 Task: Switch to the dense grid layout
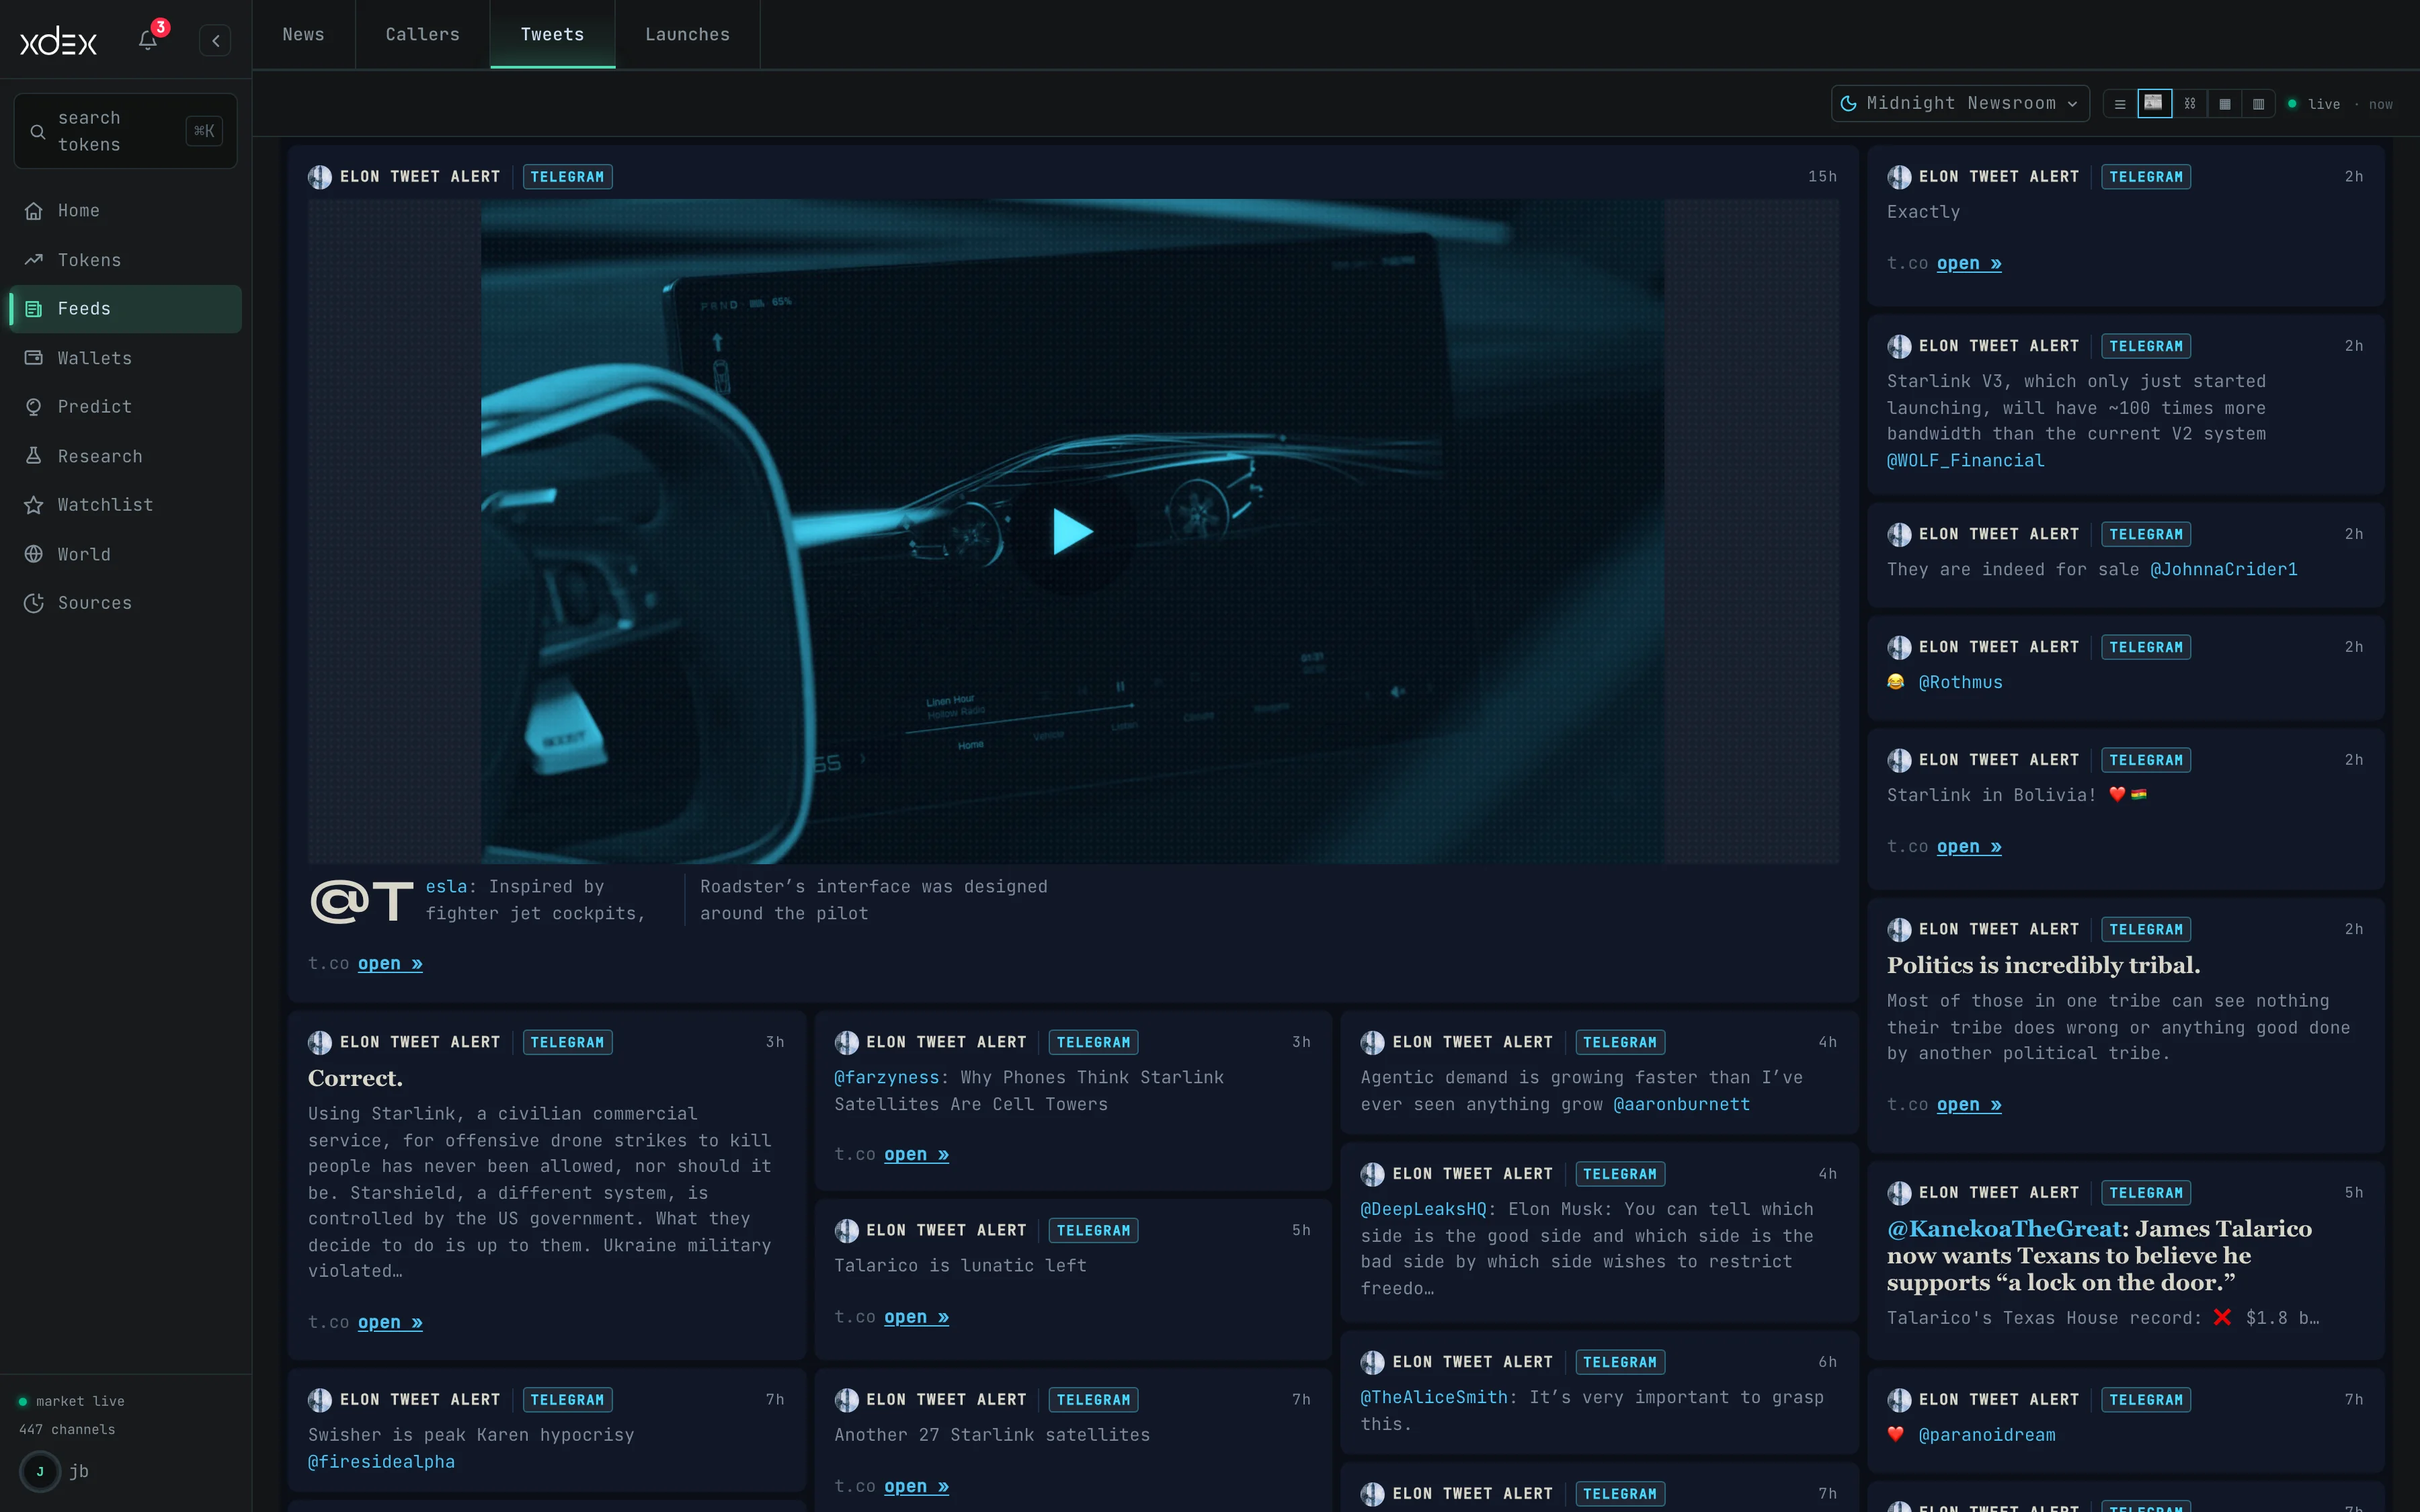pyautogui.click(x=2224, y=104)
